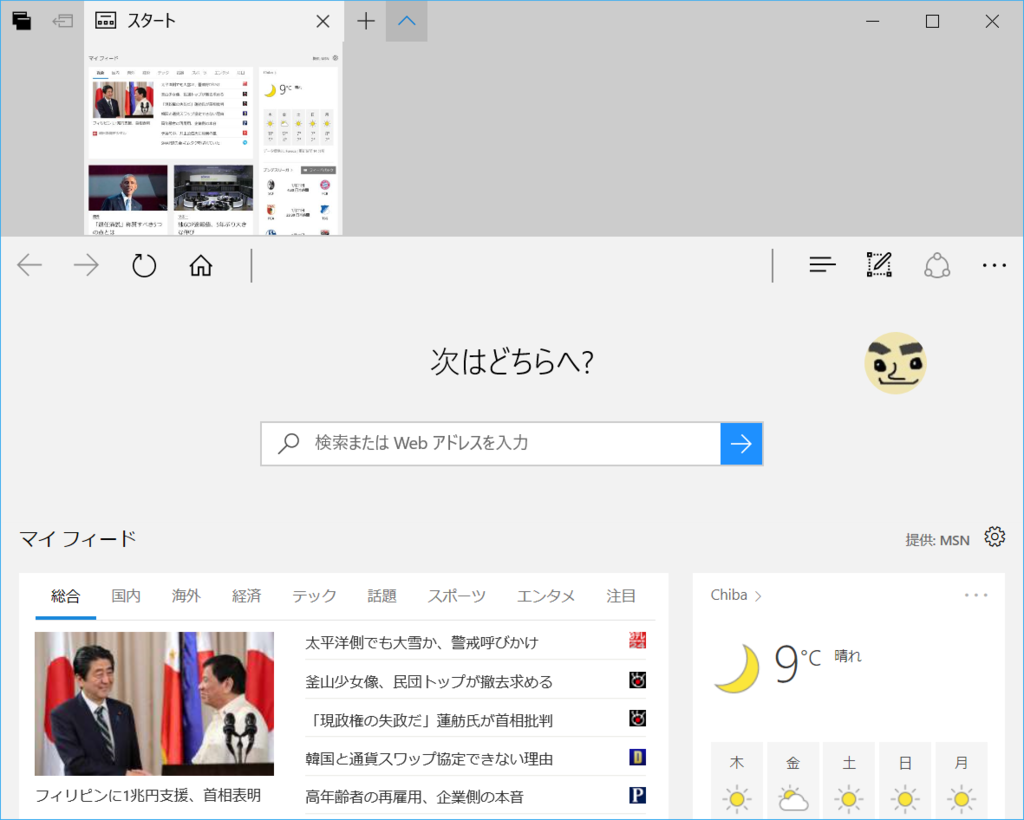Open 高年齢者の再雇用、企業側の本音 article
The image size is (1024, 820).
pyautogui.click(x=415, y=796)
